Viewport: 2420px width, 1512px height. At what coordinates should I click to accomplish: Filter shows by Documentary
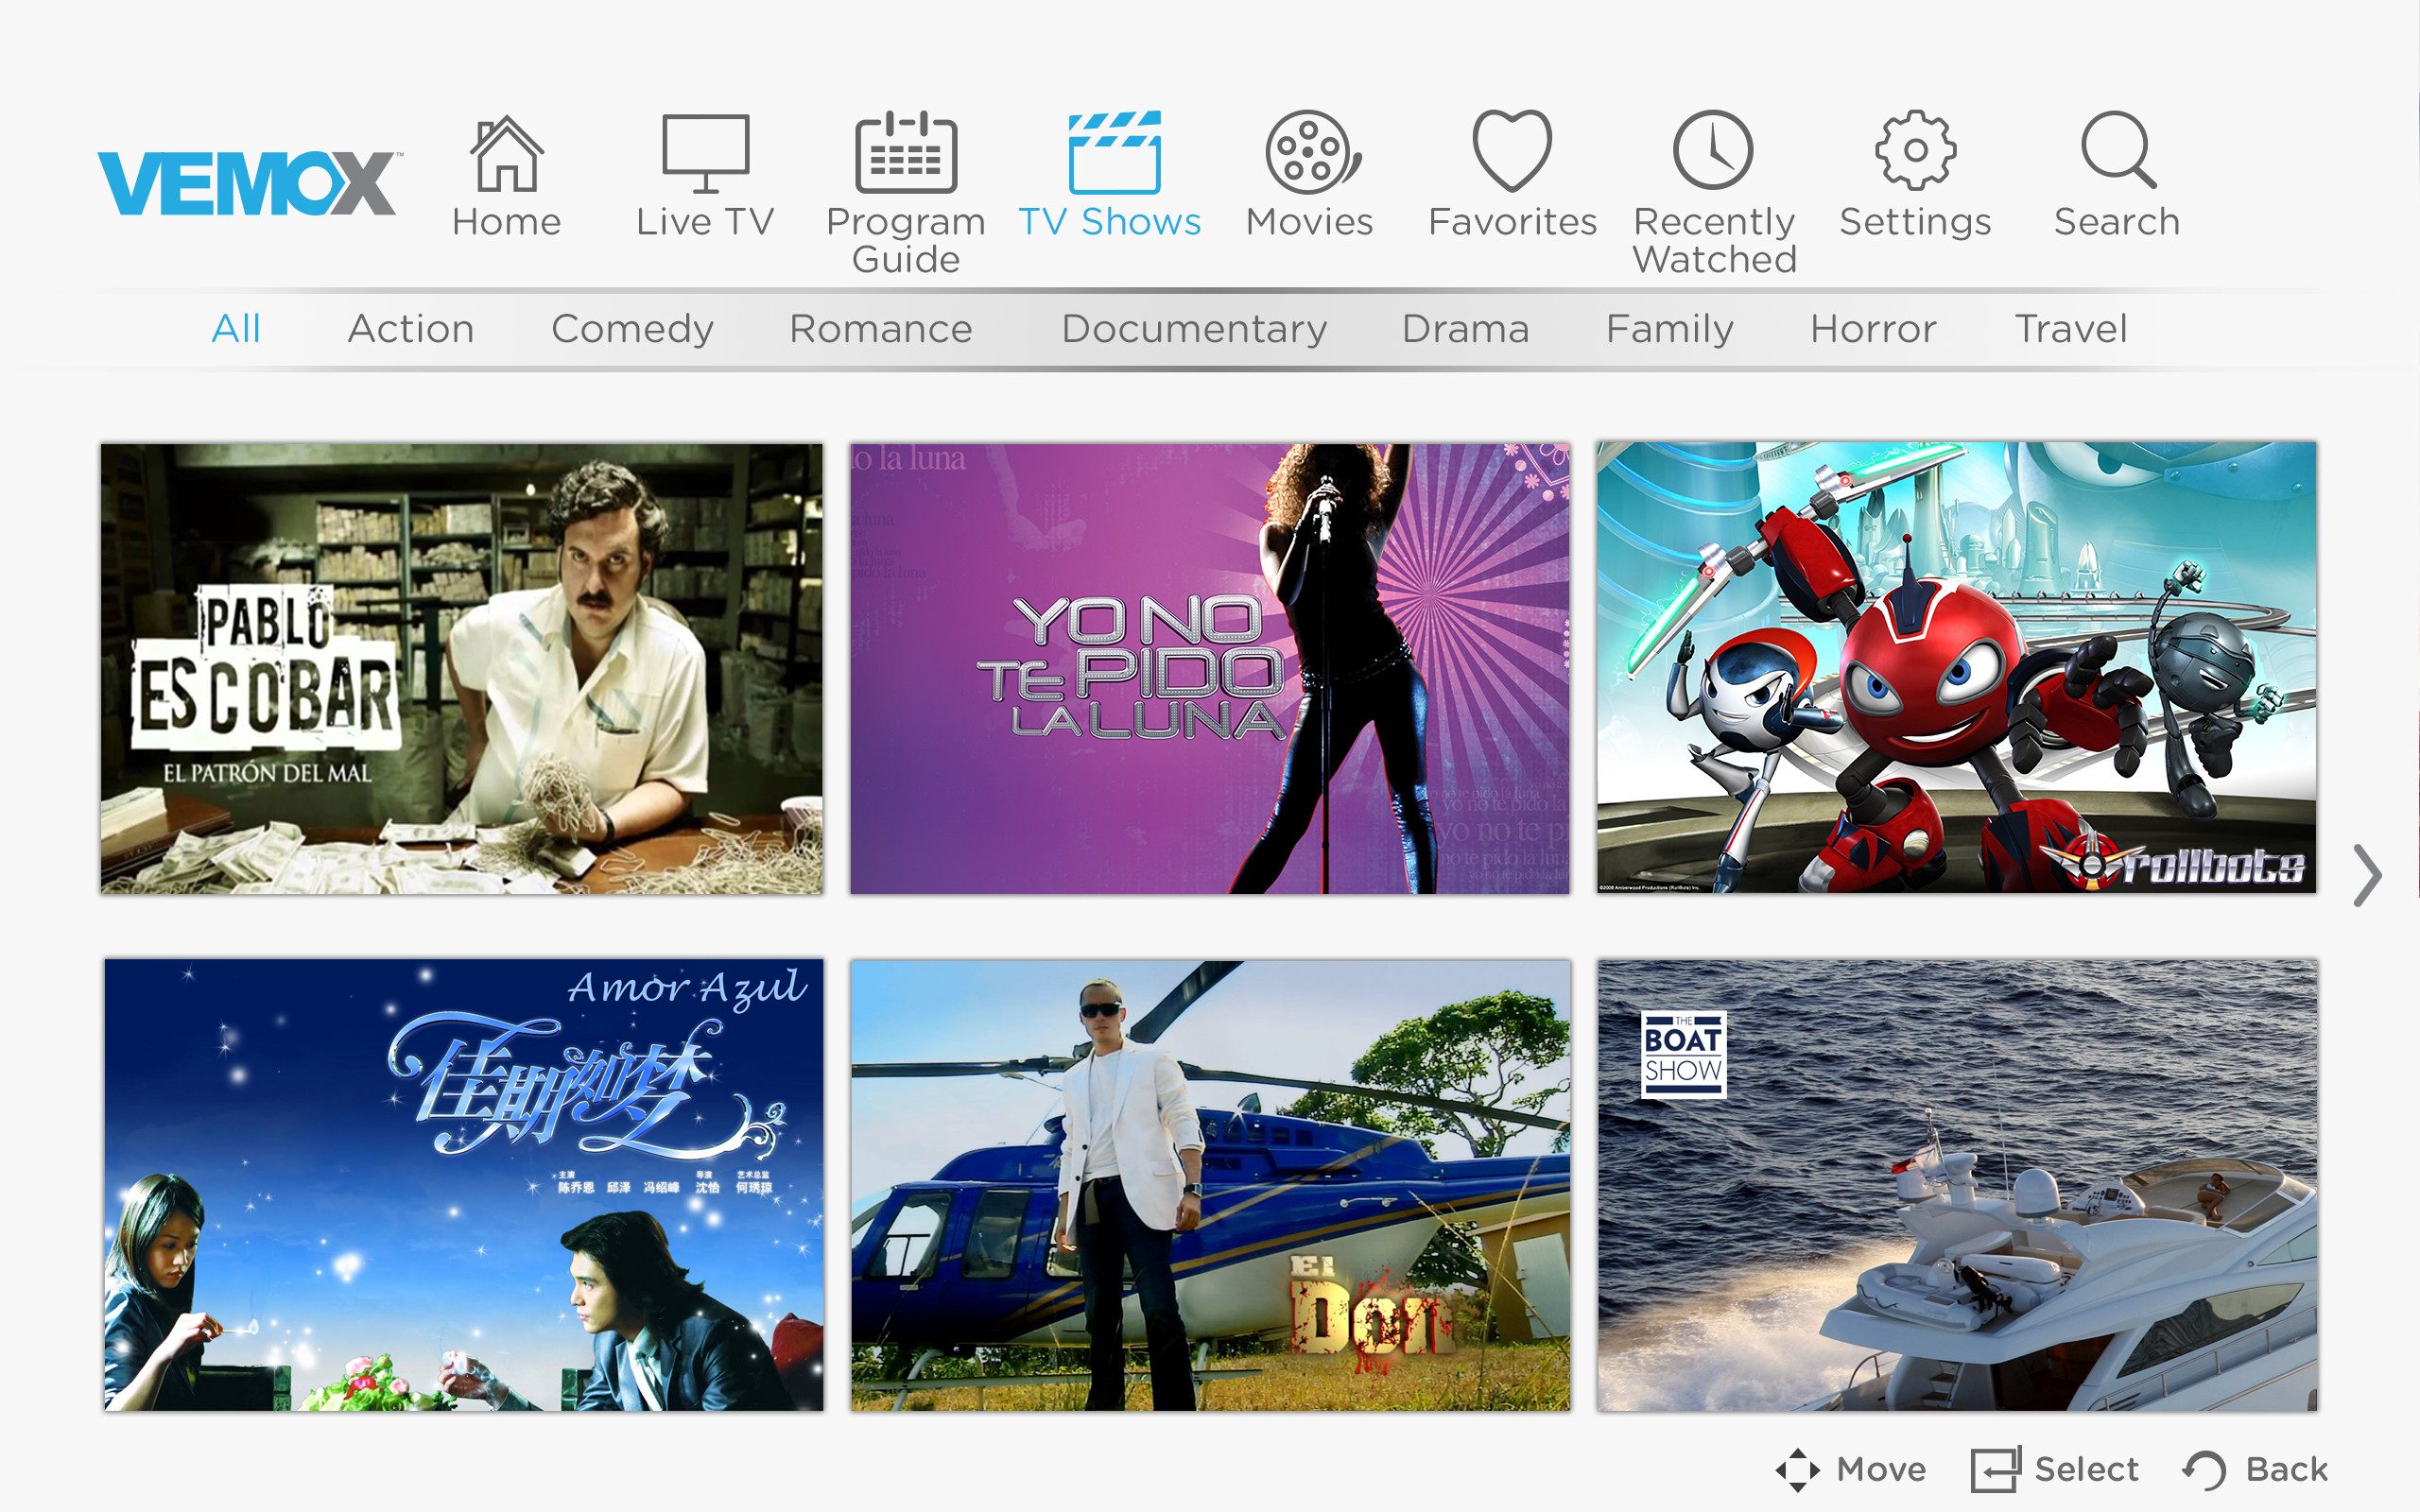1194,329
